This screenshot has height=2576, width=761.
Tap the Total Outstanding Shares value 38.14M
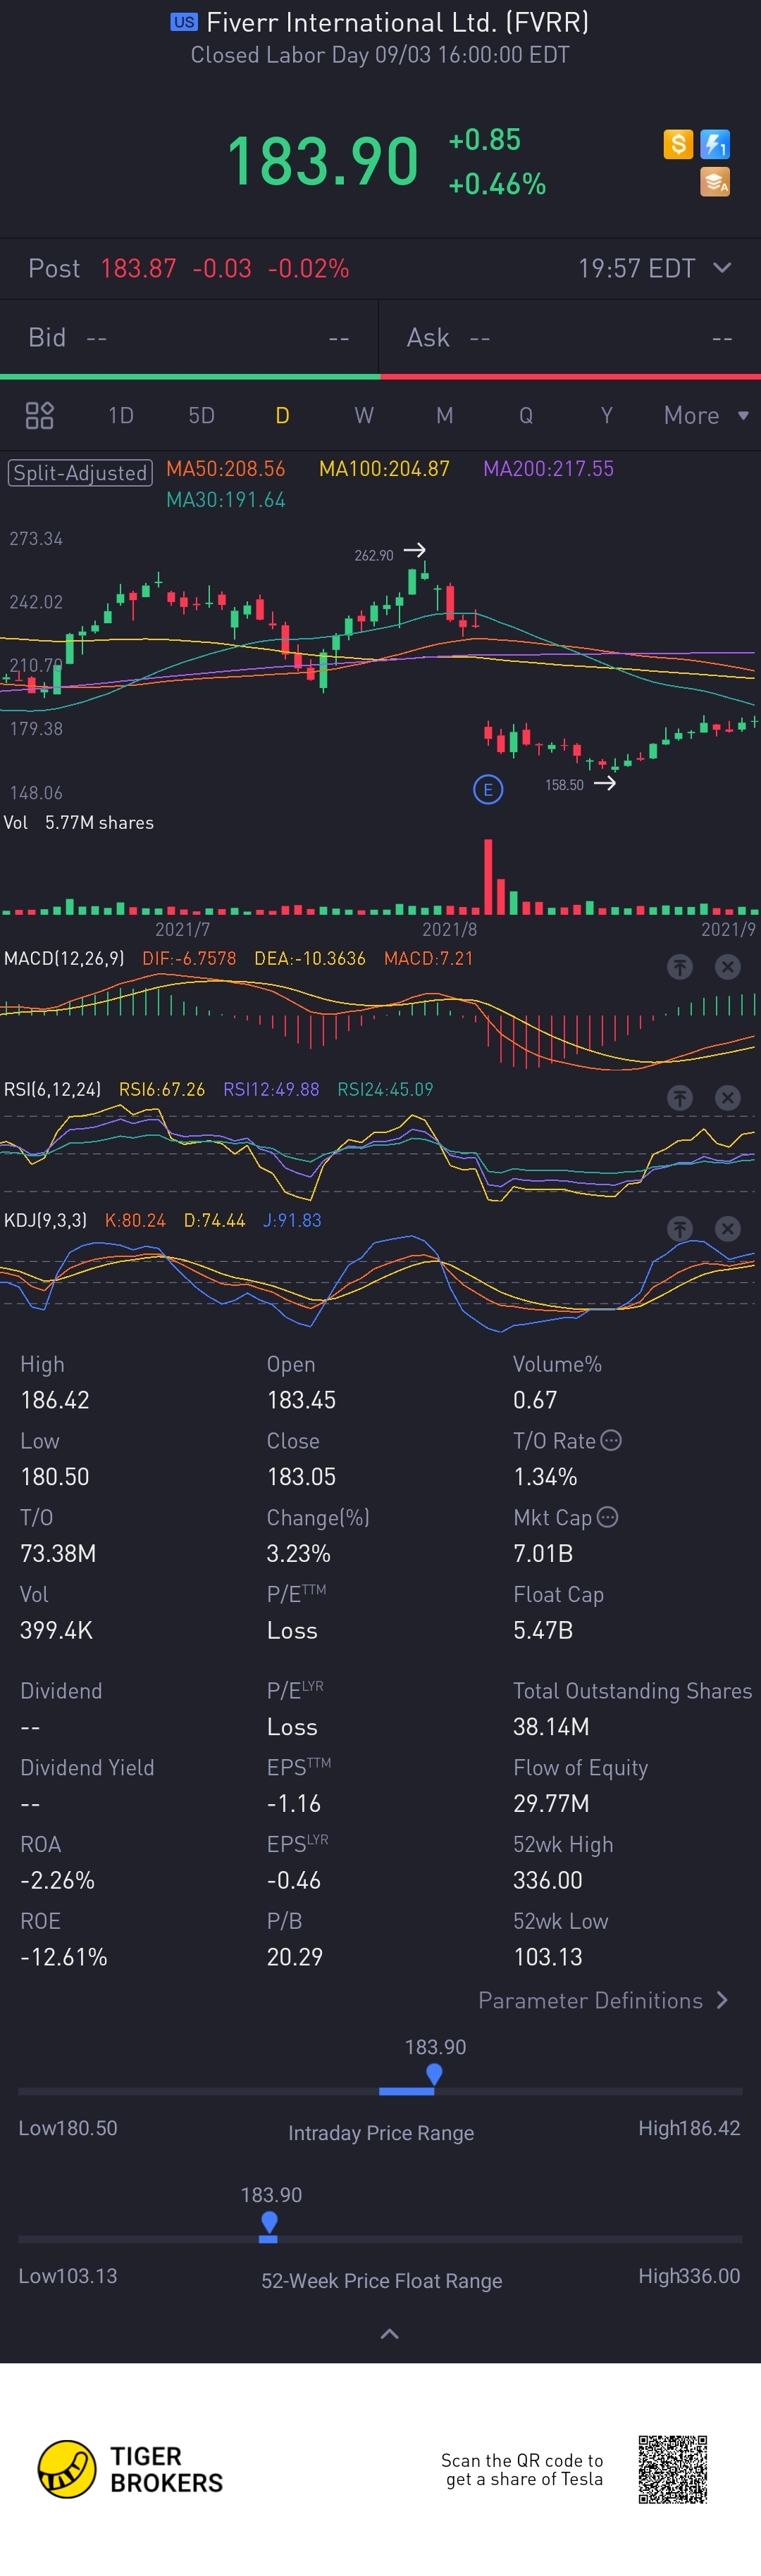551,1727
